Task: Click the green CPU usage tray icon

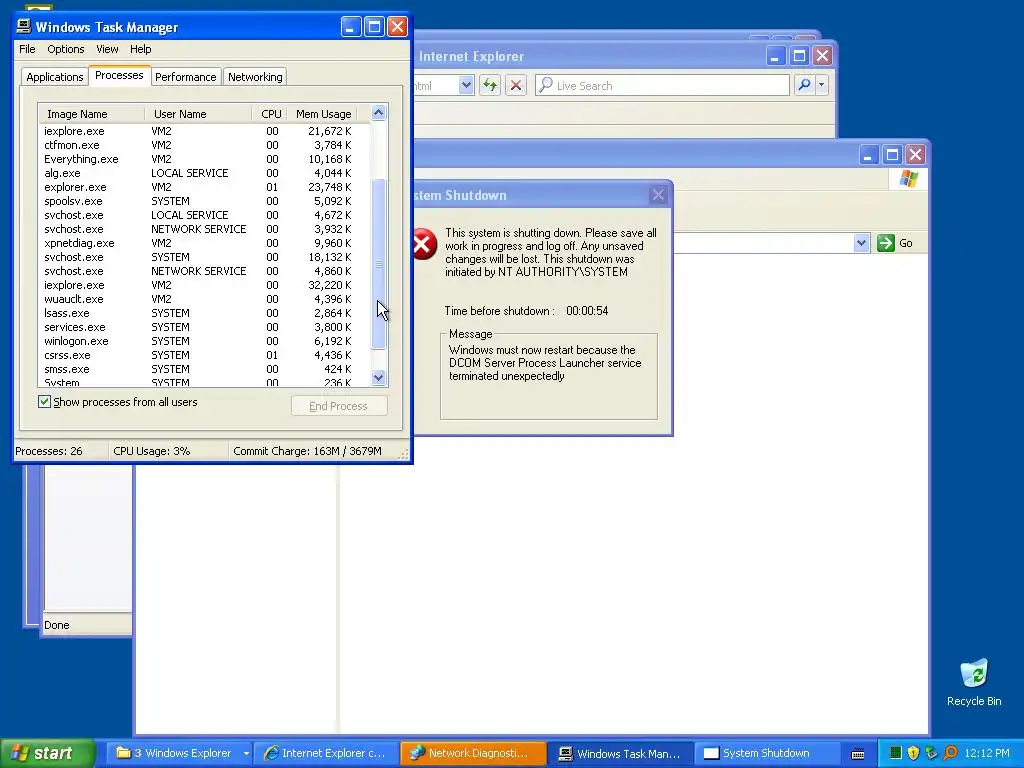Action: click(896, 753)
